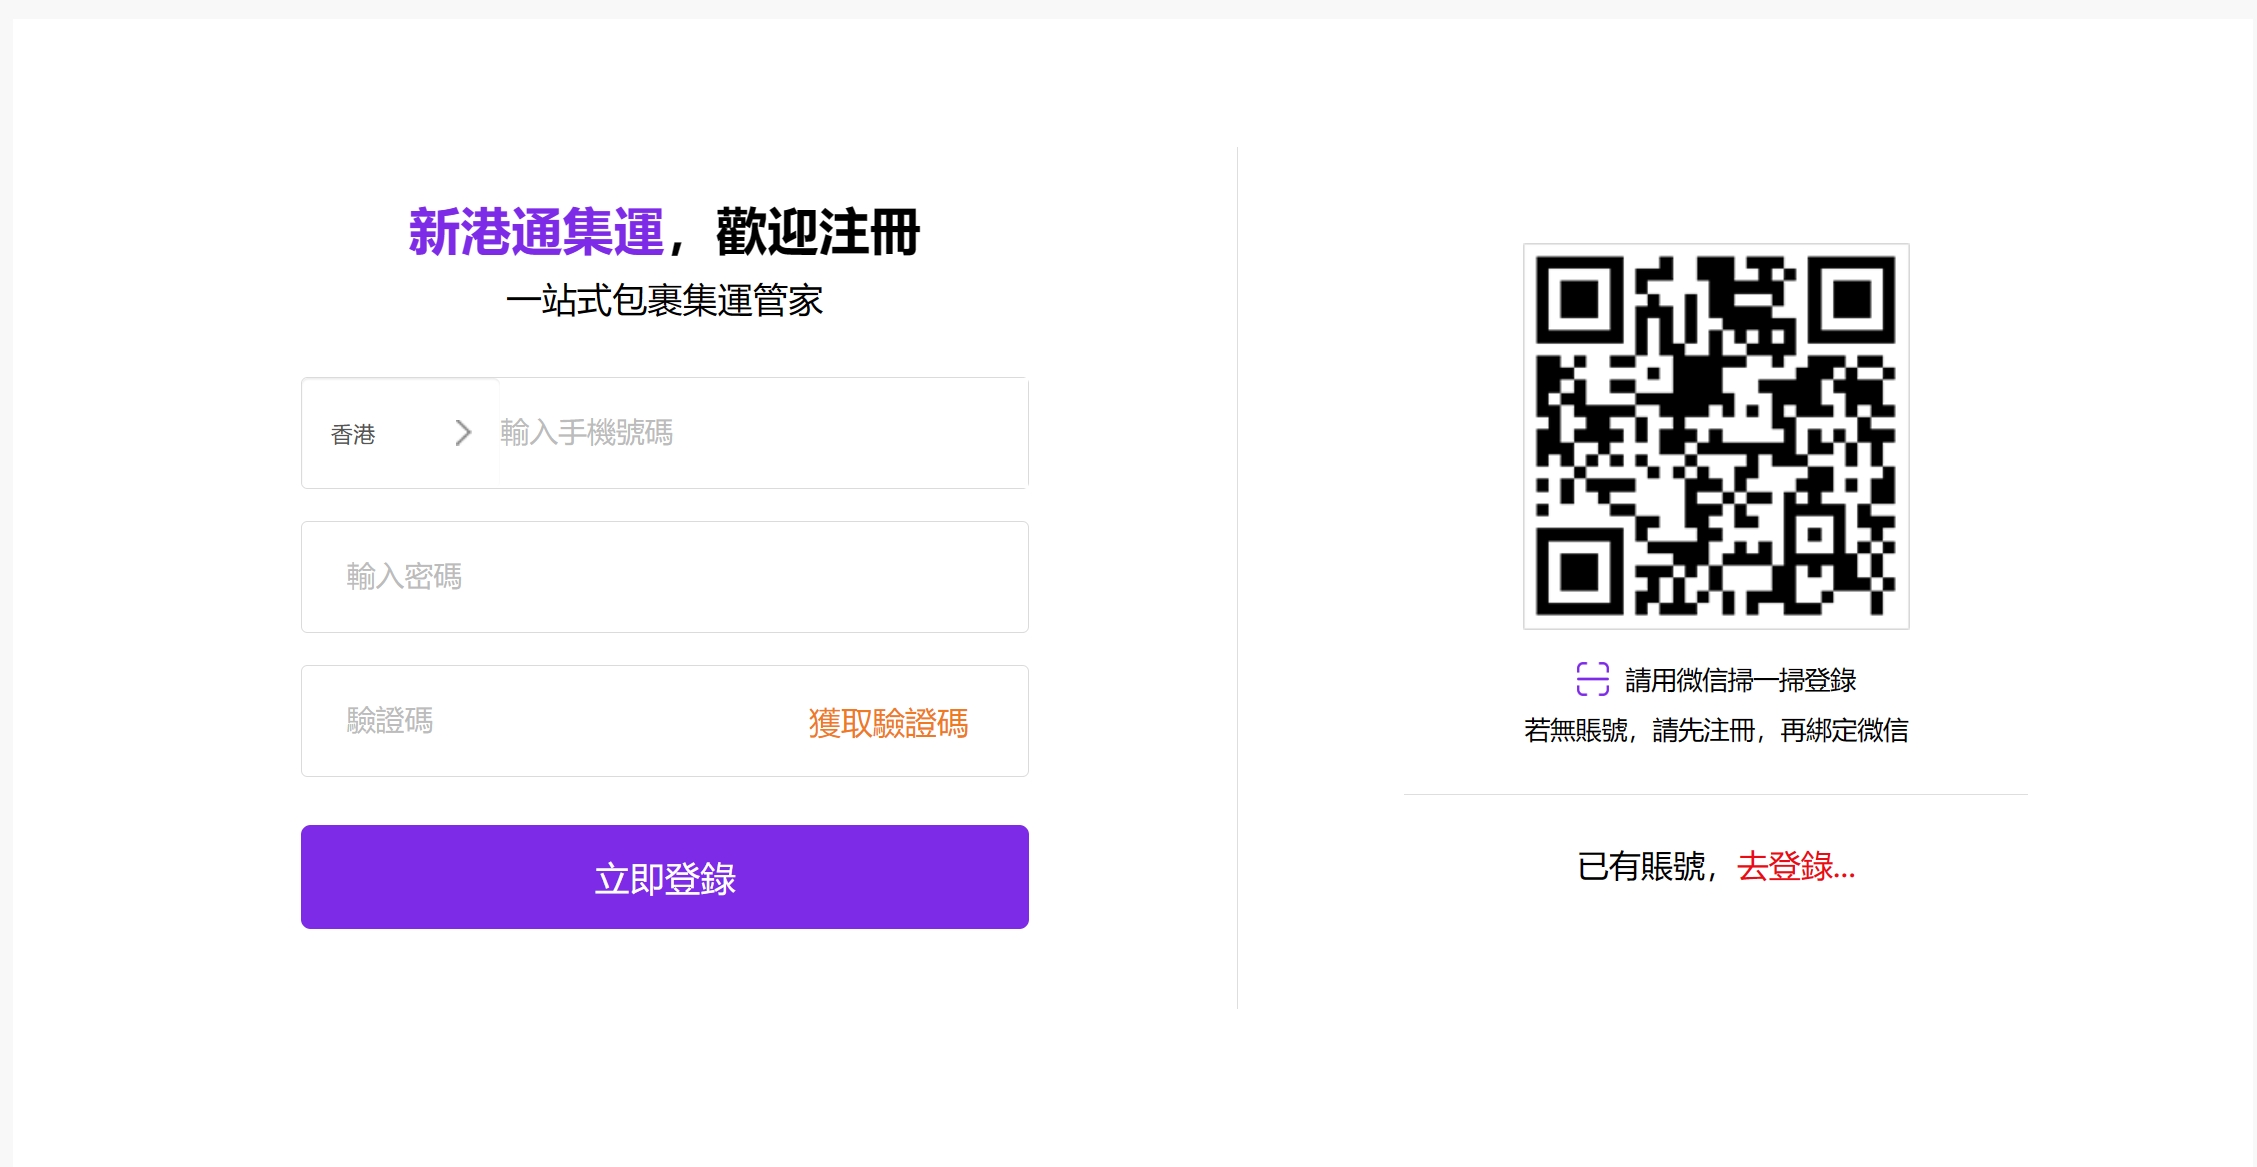The image size is (2257, 1167).
Task: Request code via 獲取驗證碼 link
Action: click(888, 723)
